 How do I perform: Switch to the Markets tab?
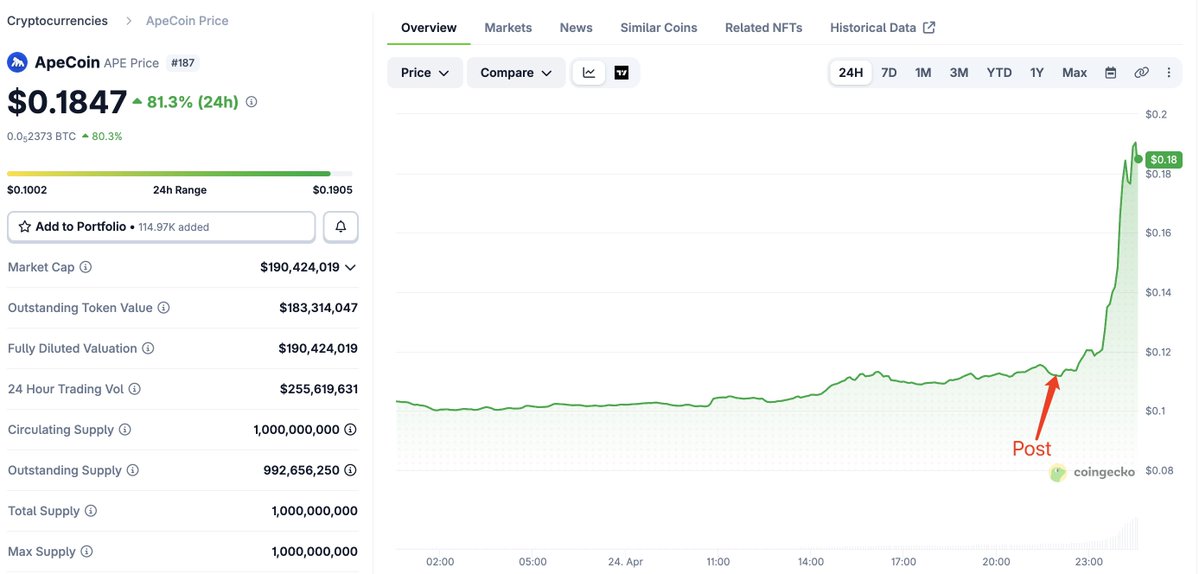click(x=508, y=28)
